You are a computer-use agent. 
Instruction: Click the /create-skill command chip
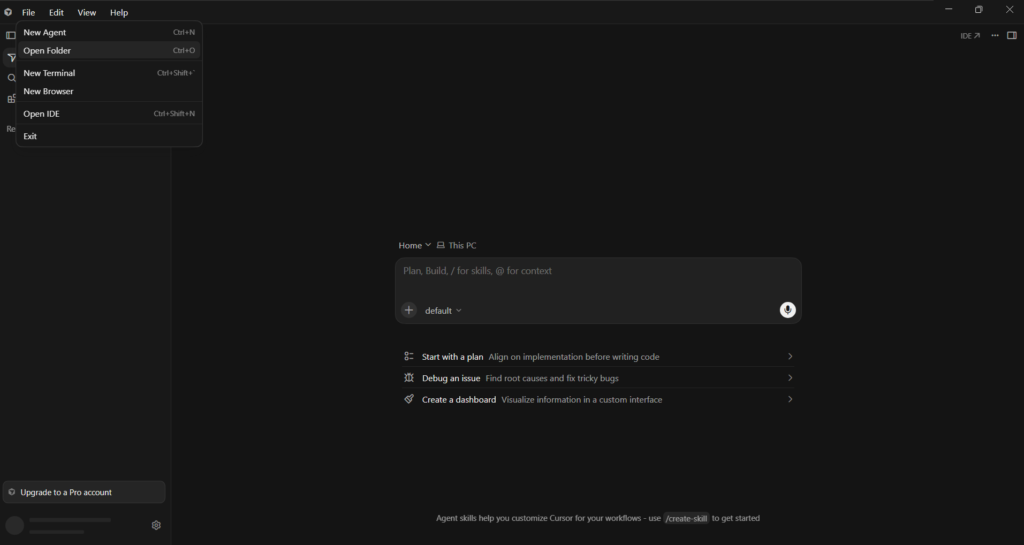click(x=686, y=518)
